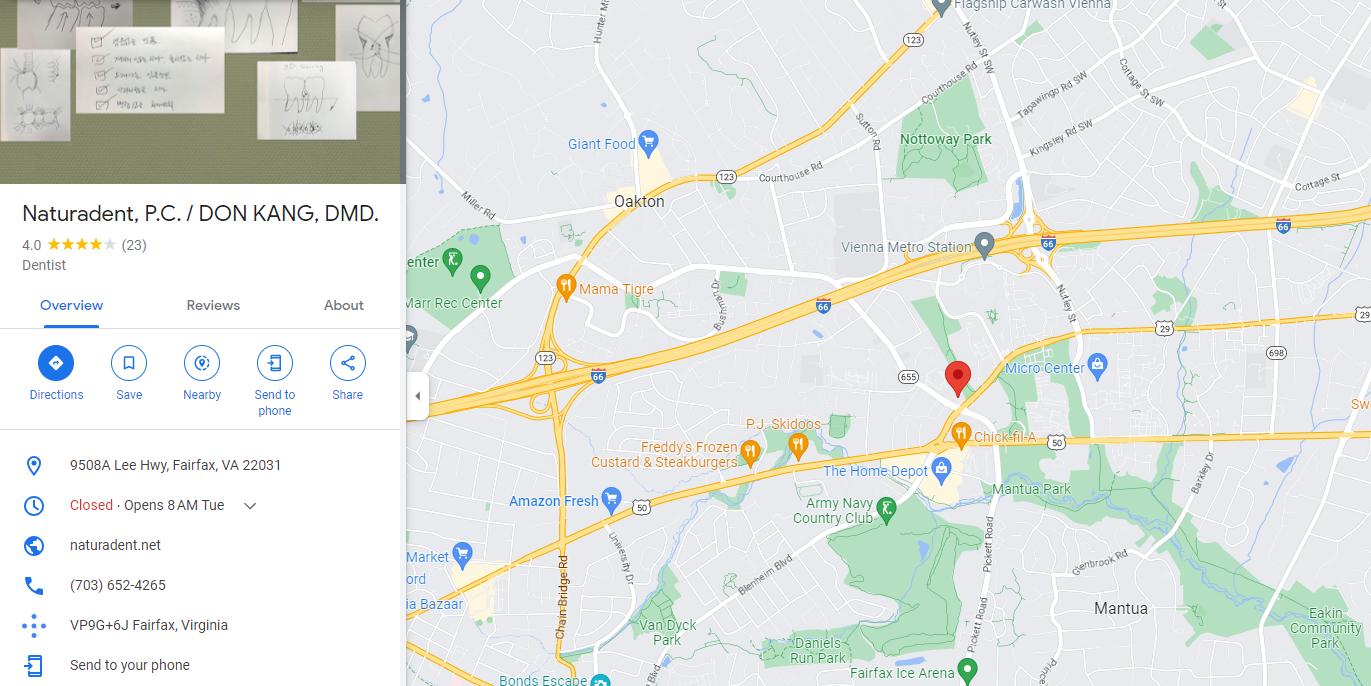Click the 9508A Lee Hwy address row
This screenshot has width=1371, height=686.
[x=200, y=465]
